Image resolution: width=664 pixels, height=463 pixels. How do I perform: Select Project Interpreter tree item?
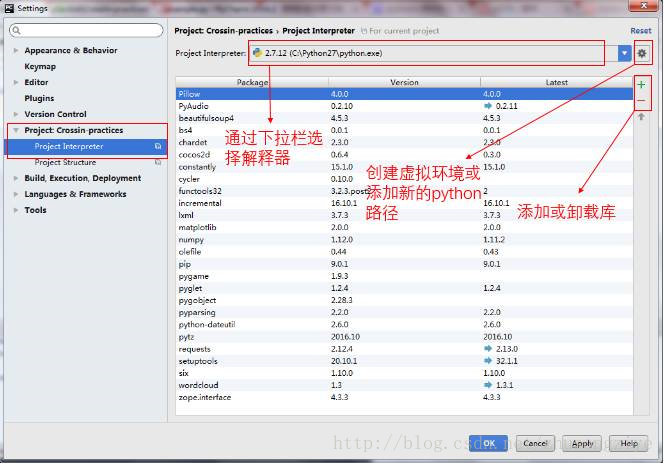85,146
